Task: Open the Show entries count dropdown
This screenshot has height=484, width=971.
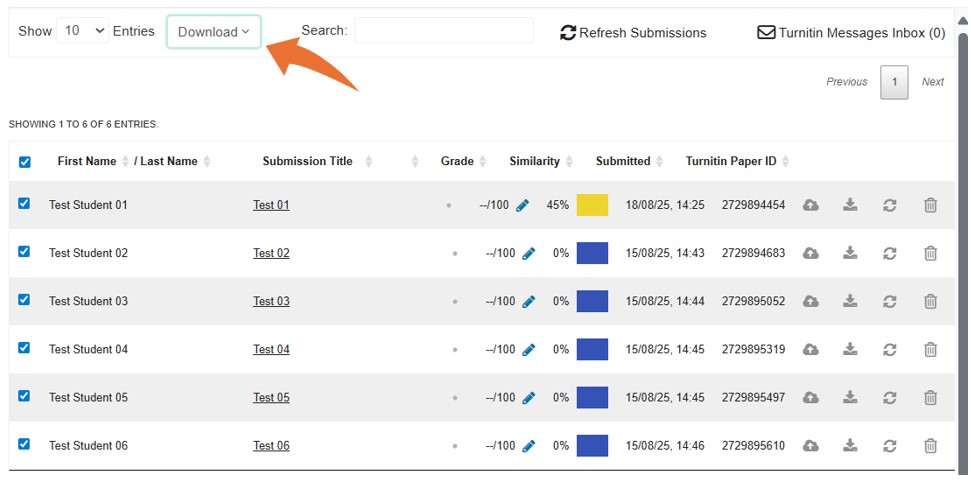Action: pos(83,31)
